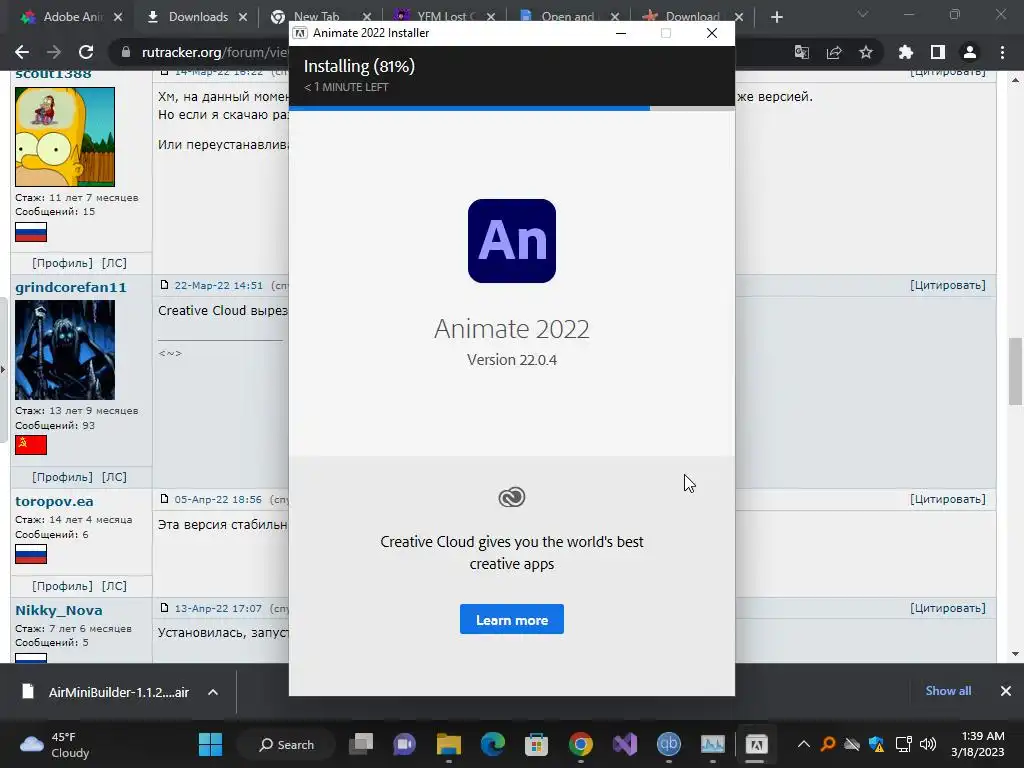
Task: Bookmark this page with star icon
Action: coord(866,52)
